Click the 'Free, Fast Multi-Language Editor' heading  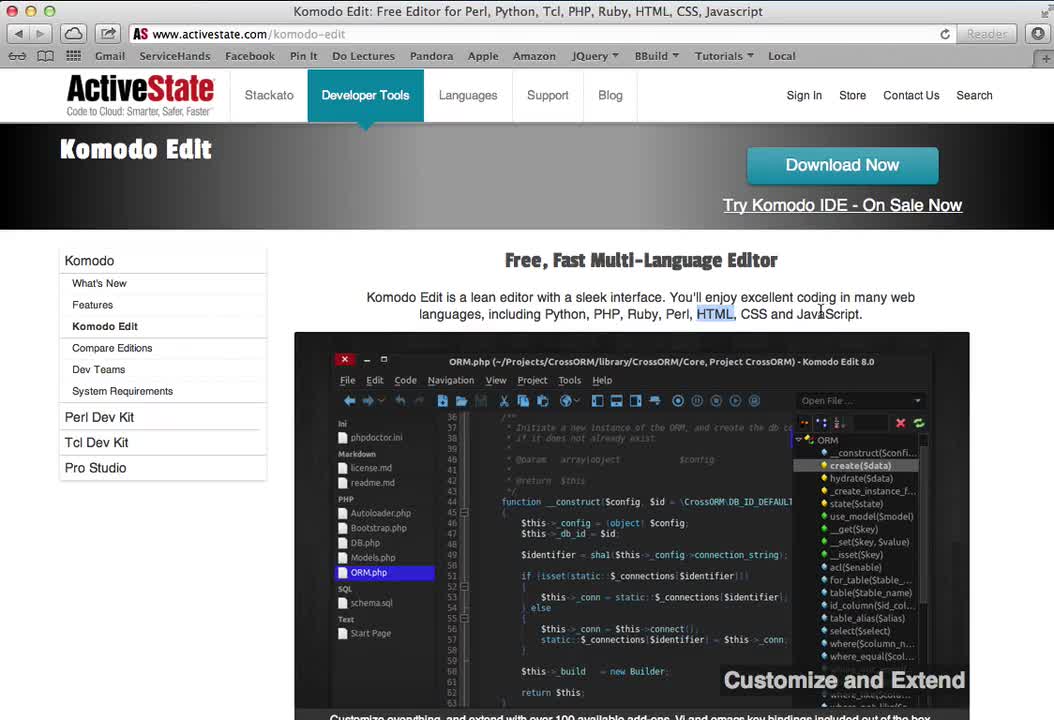[641, 260]
